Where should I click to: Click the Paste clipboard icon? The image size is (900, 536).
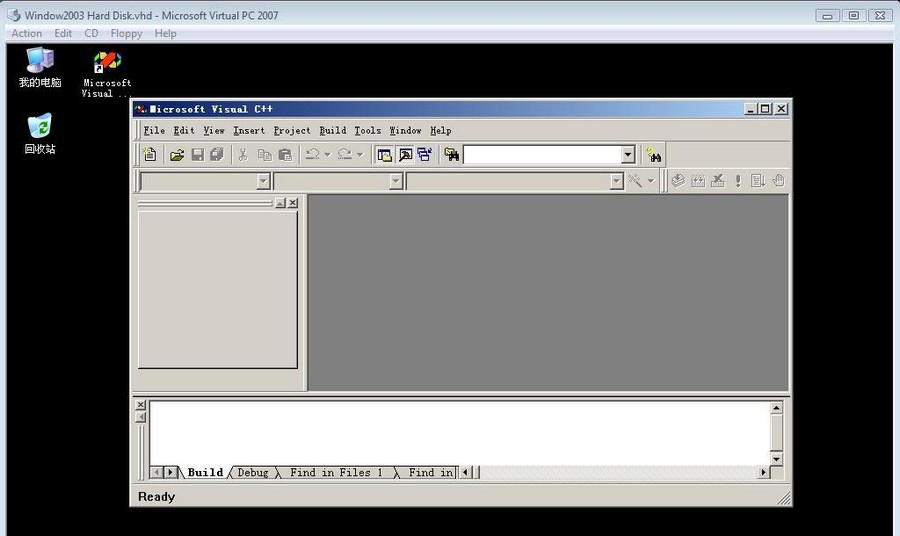[285, 154]
